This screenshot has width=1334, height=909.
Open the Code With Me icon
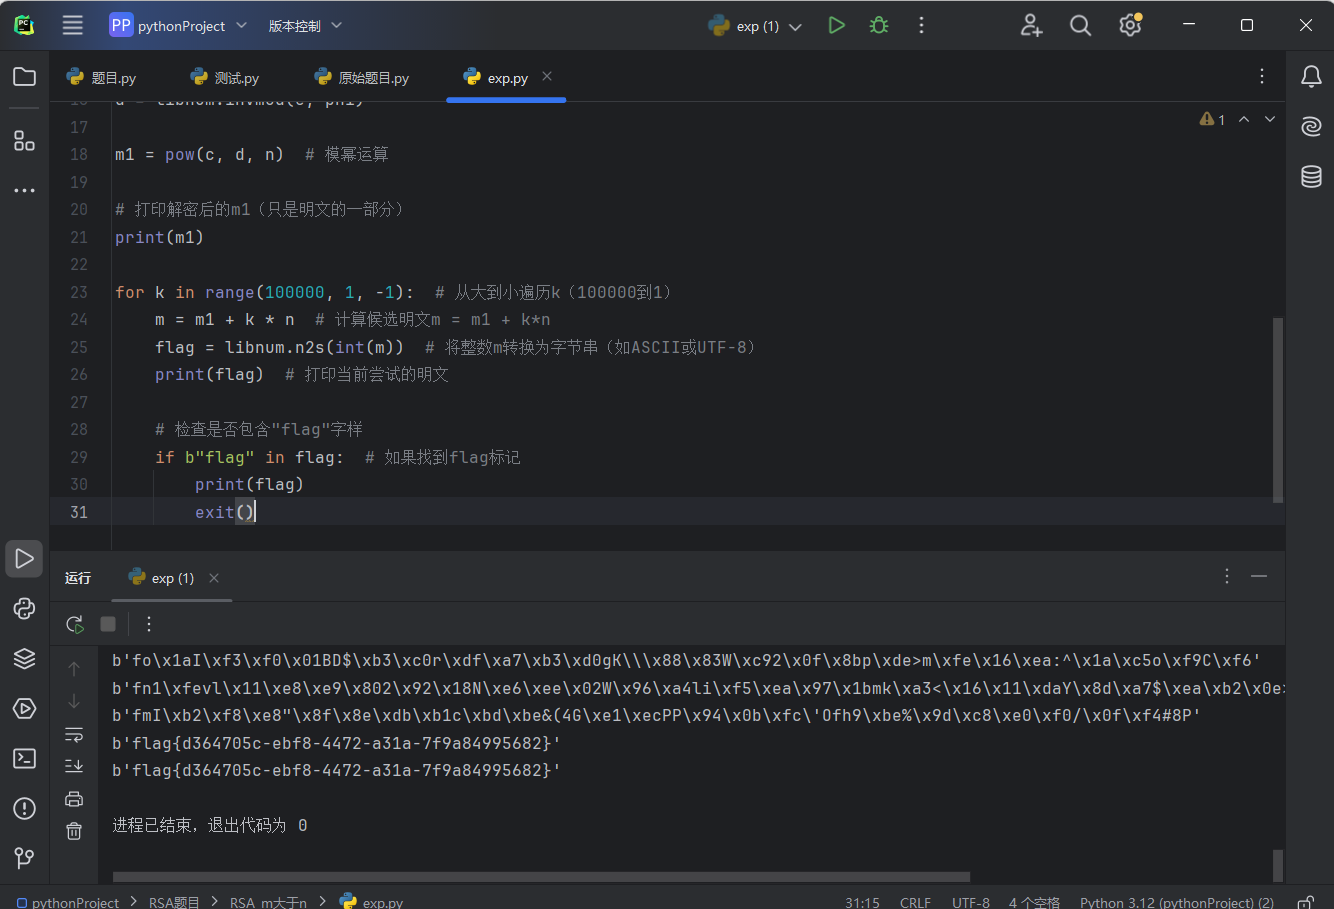tap(1031, 25)
